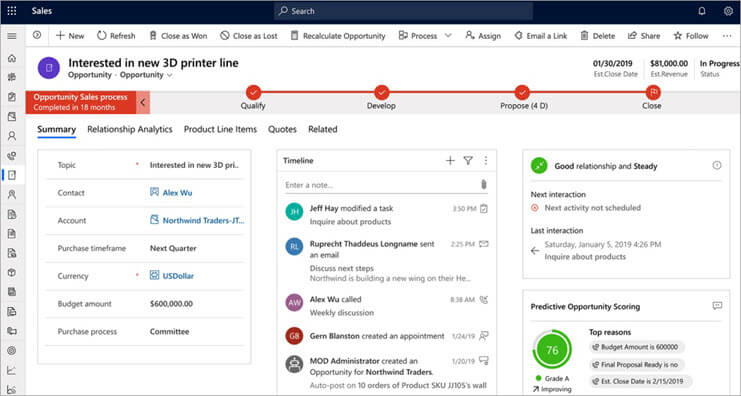Click the AW avatar in timeline
741x396 pixels.
(294, 302)
